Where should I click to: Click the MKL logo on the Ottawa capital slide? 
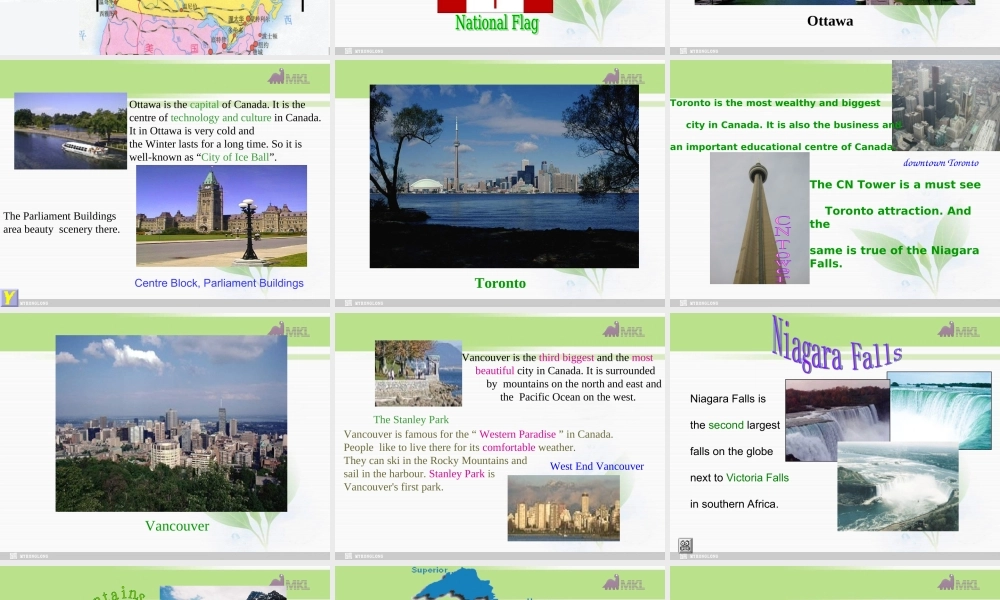pos(289,77)
